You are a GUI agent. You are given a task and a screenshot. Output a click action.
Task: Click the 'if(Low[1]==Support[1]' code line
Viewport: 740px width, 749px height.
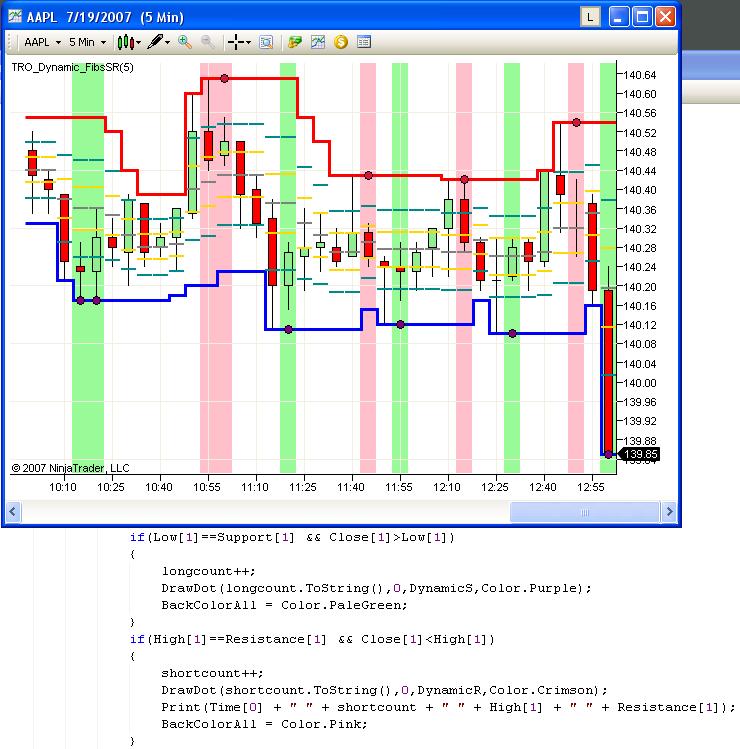click(292, 537)
